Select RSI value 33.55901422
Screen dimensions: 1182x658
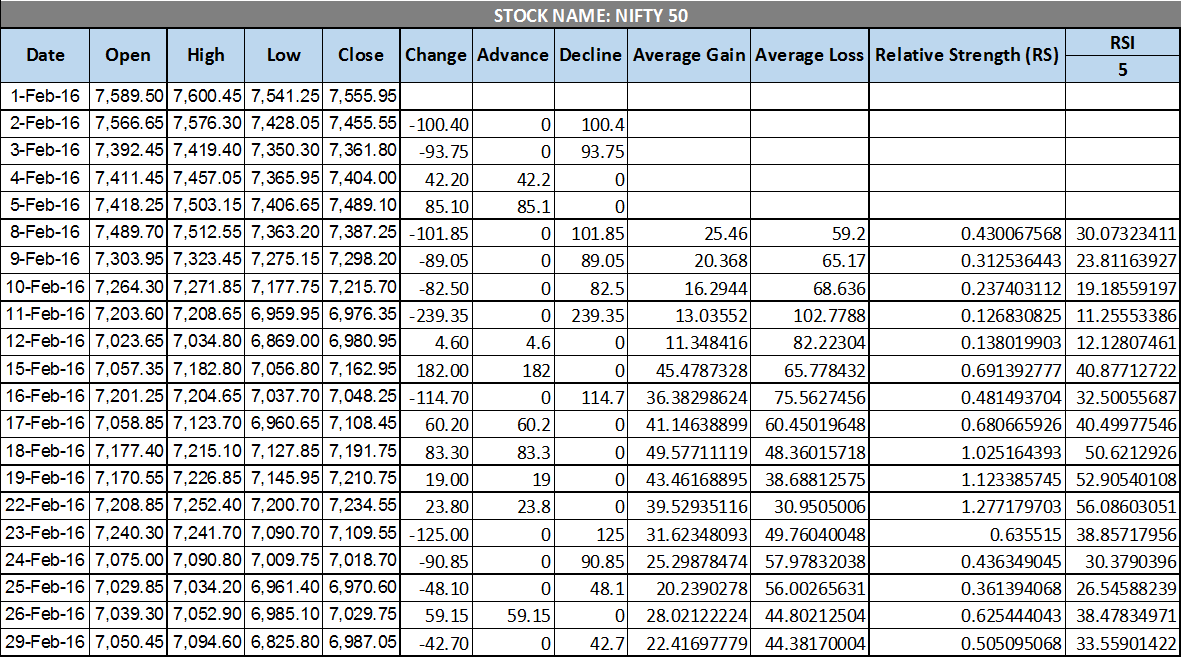pos(1123,643)
